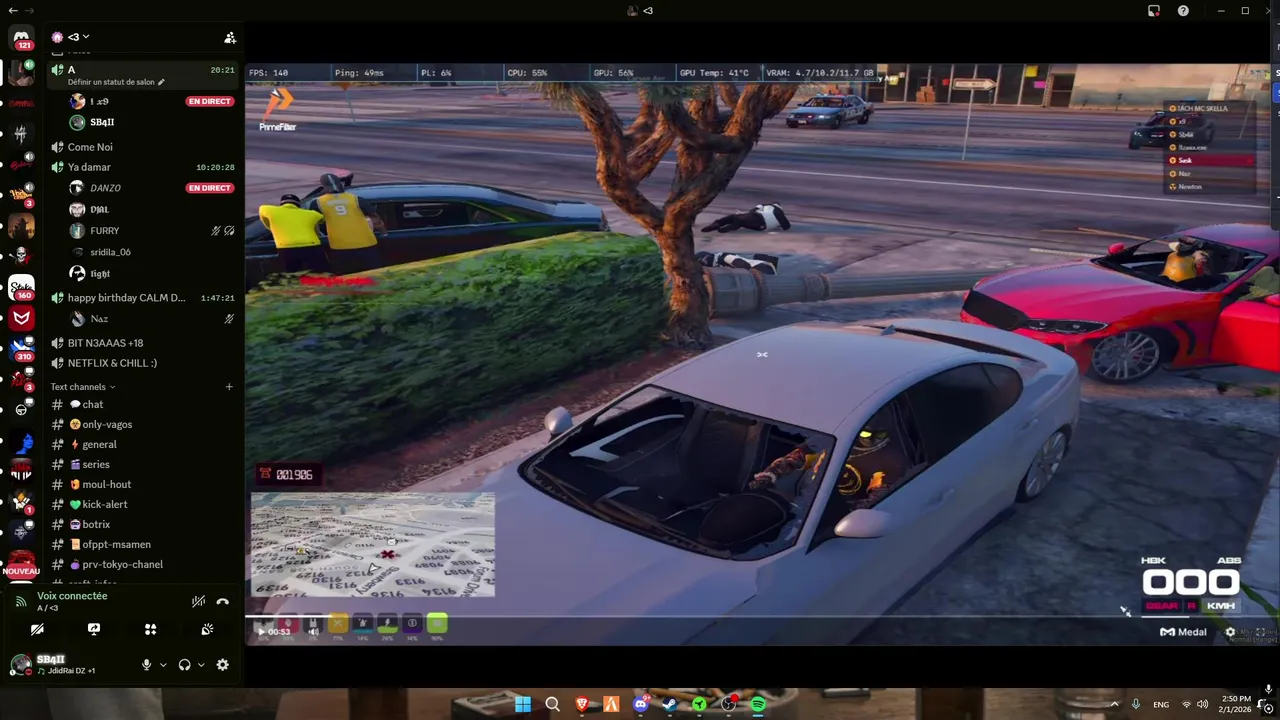Open microphone input options dropdown arrow
Image resolution: width=1280 pixels, height=720 pixels.
coord(163,665)
